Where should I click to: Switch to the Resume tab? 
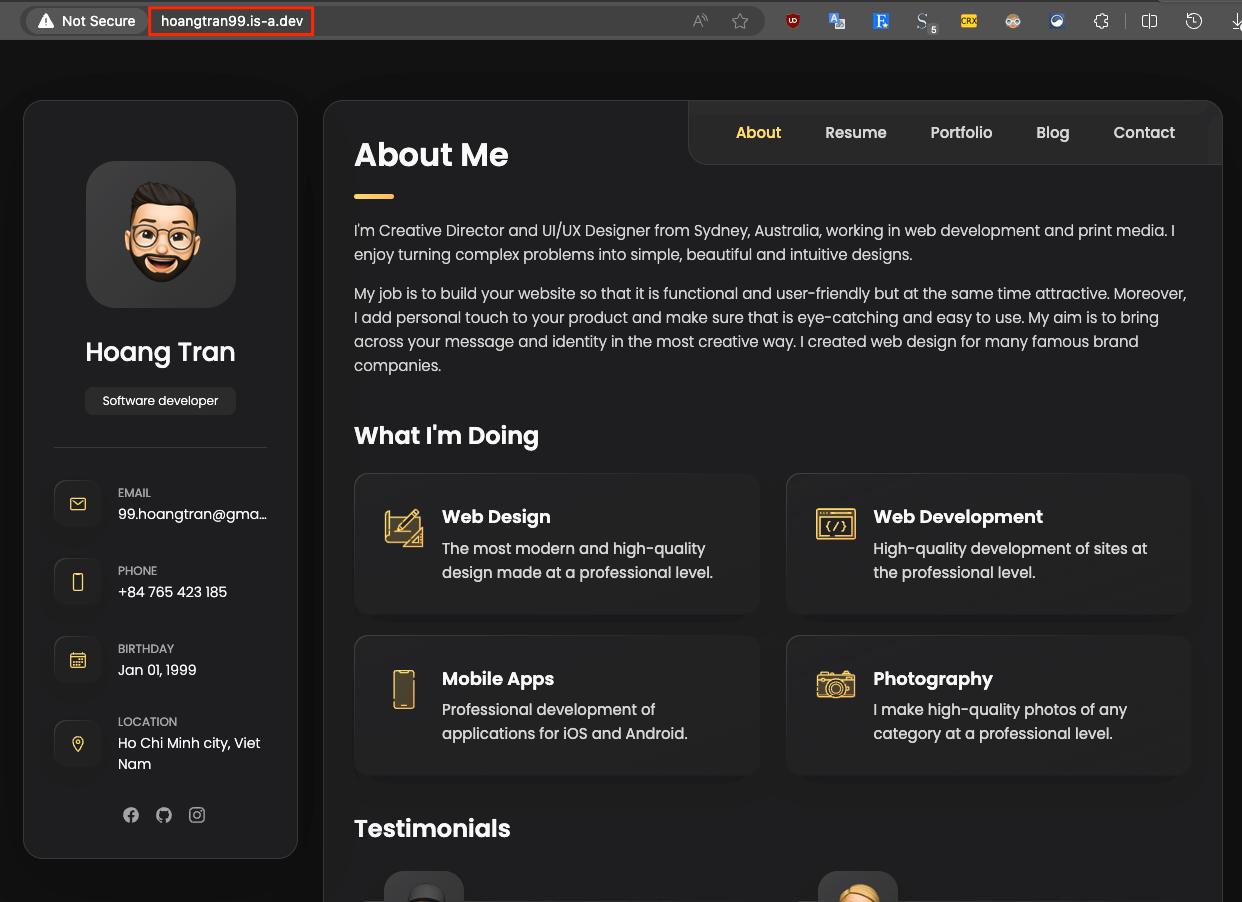(x=856, y=132)
